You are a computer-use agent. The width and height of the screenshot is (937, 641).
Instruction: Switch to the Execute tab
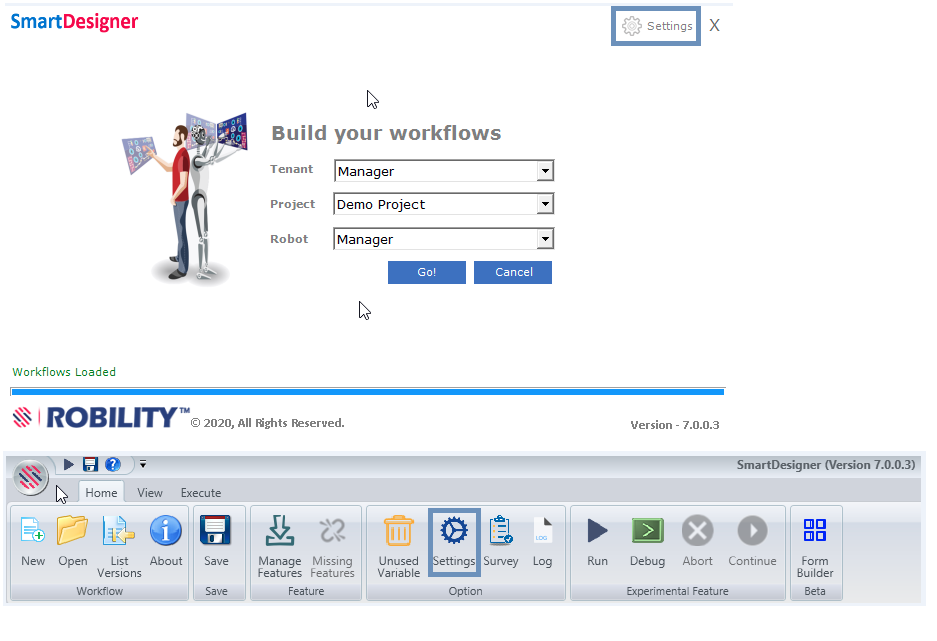pos(200,492)
